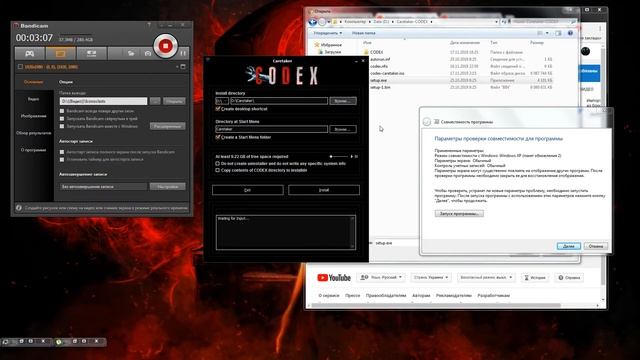Enable Bandicam autostart timer checkbox

62,160
